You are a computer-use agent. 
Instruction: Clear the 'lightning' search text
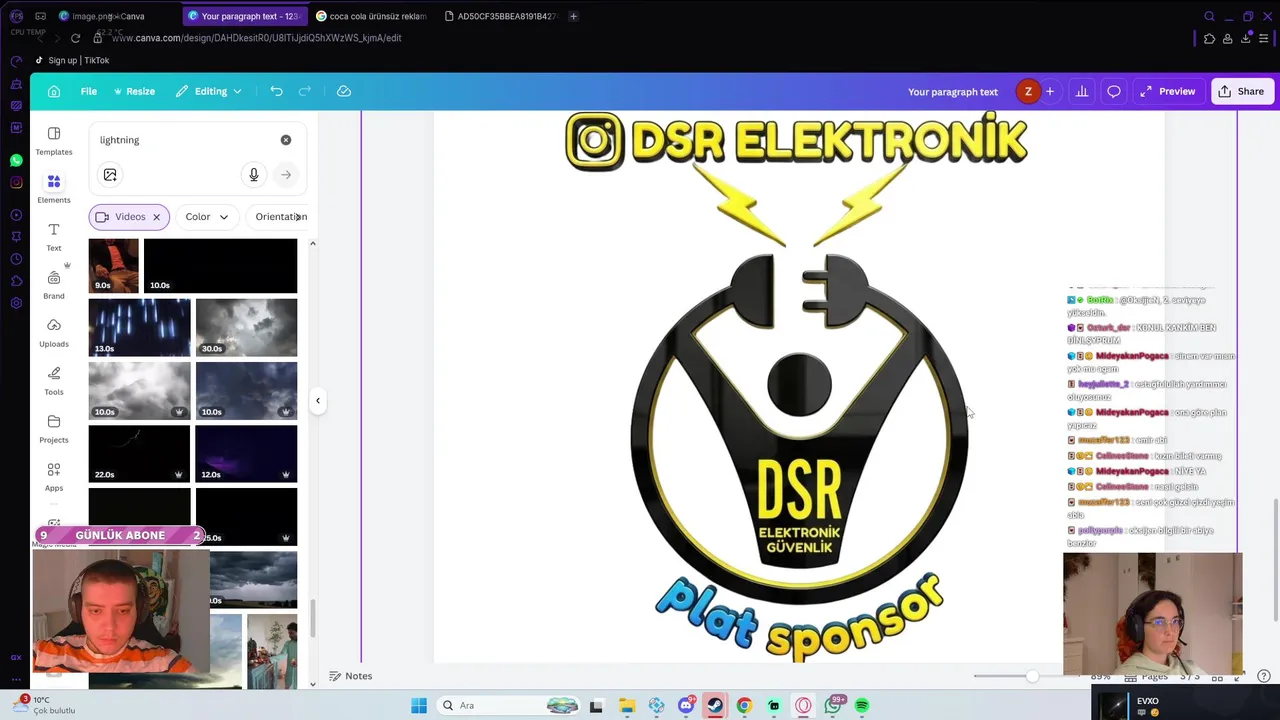tap(286, 140)
